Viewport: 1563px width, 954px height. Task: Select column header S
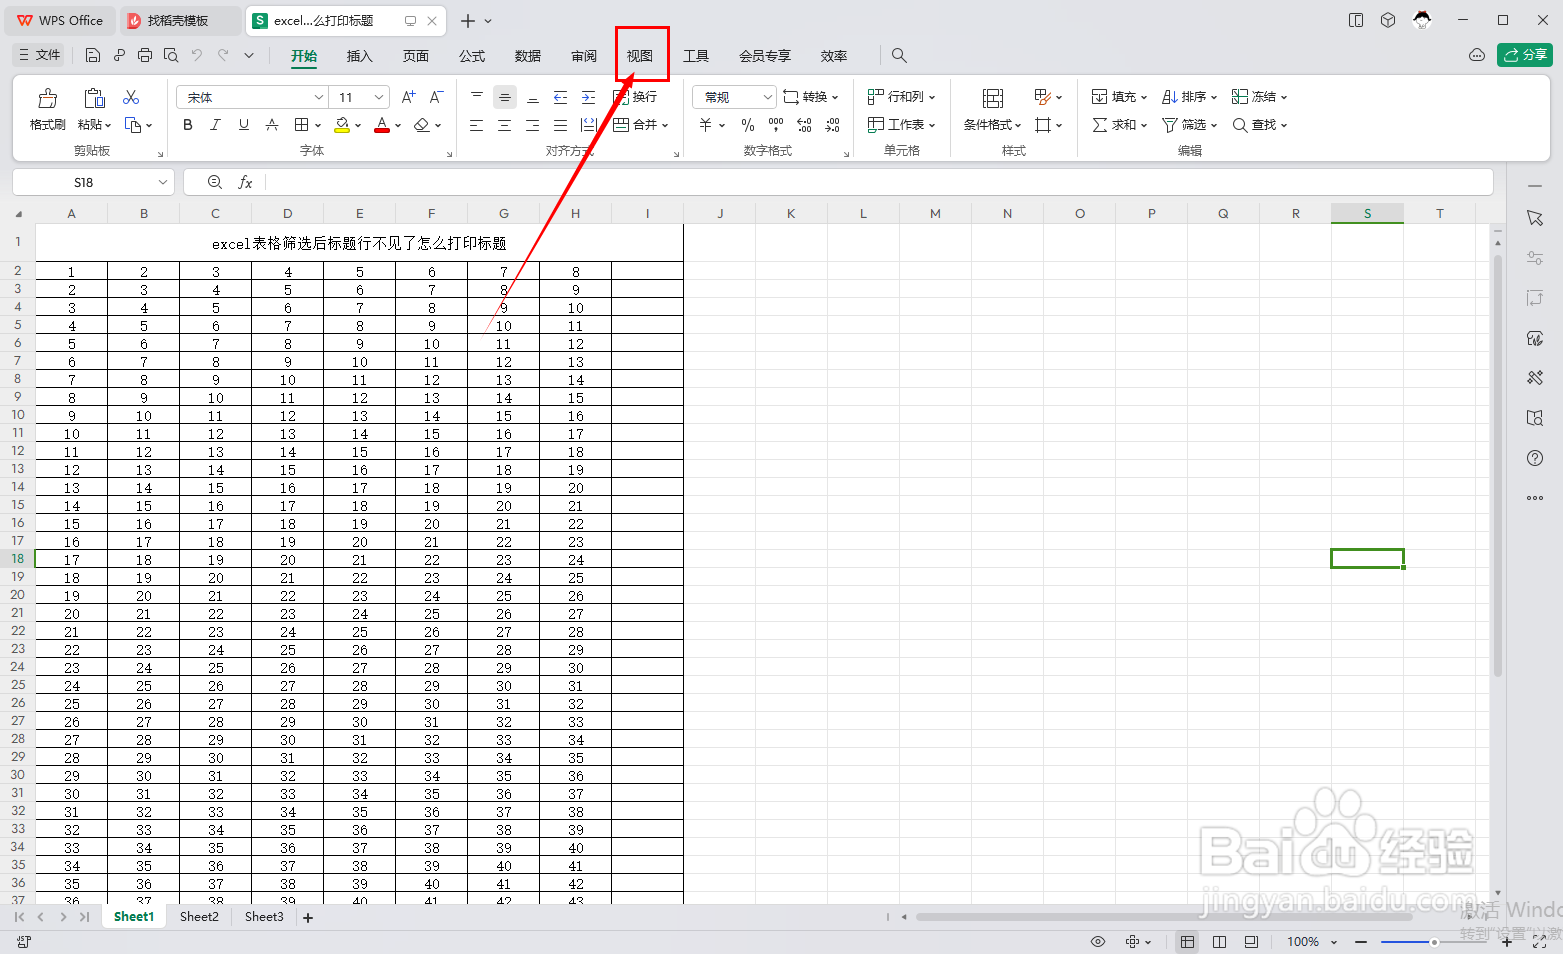coord(1367,213)
